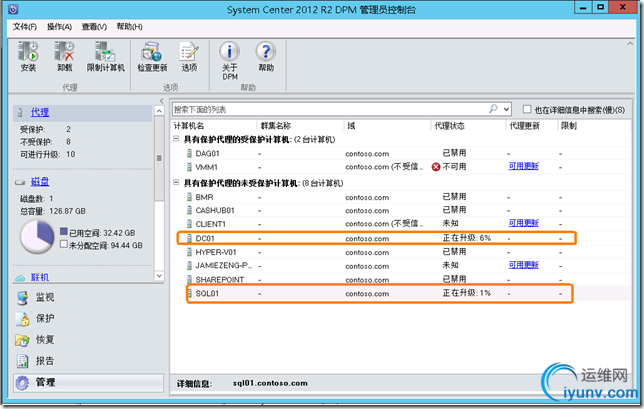Click update available link for JAMIEZENG-P
This screenshot has width=644, height=409.
[x=524, y=265]
